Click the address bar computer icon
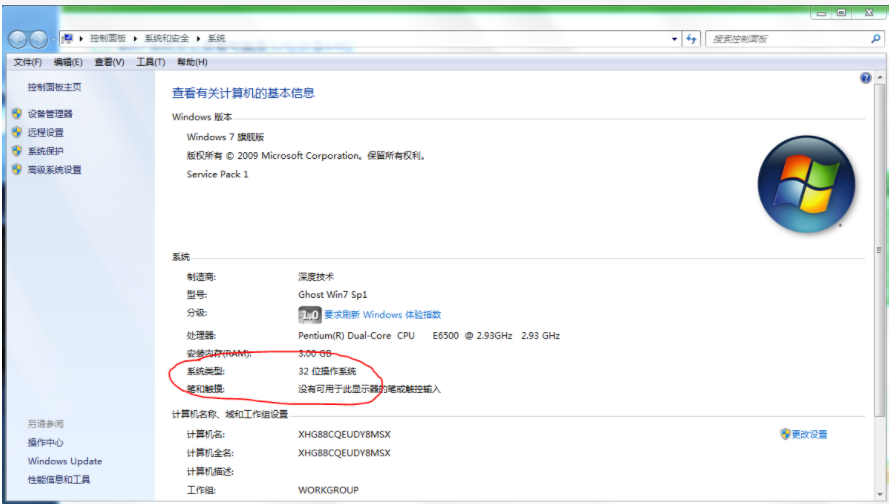The height and width of the screenshot is (504, 889). [x=68, y=39]
